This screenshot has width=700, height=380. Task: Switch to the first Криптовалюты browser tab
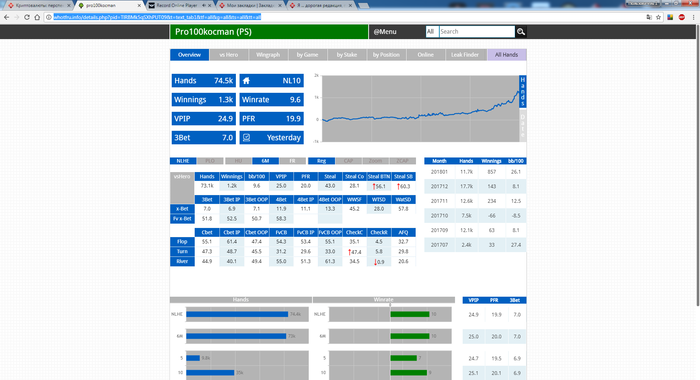(x=39, y=5)
